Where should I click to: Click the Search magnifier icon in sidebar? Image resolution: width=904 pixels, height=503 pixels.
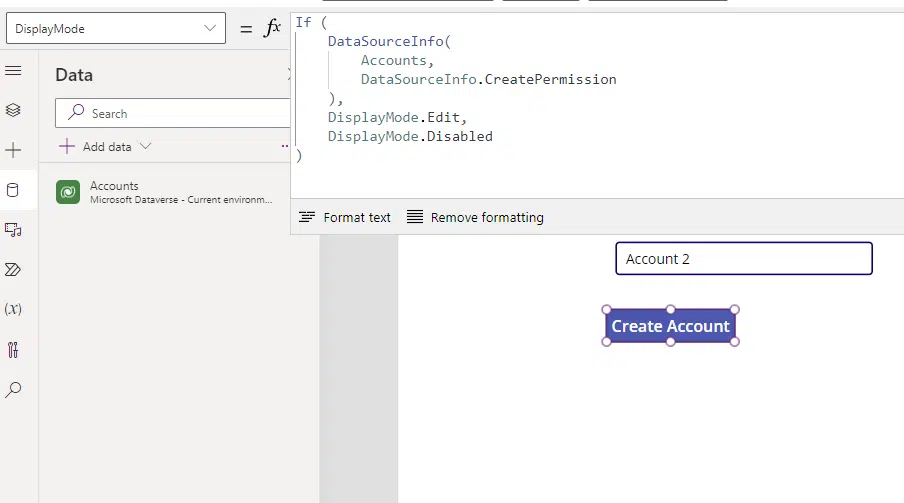tap(13, 389)
